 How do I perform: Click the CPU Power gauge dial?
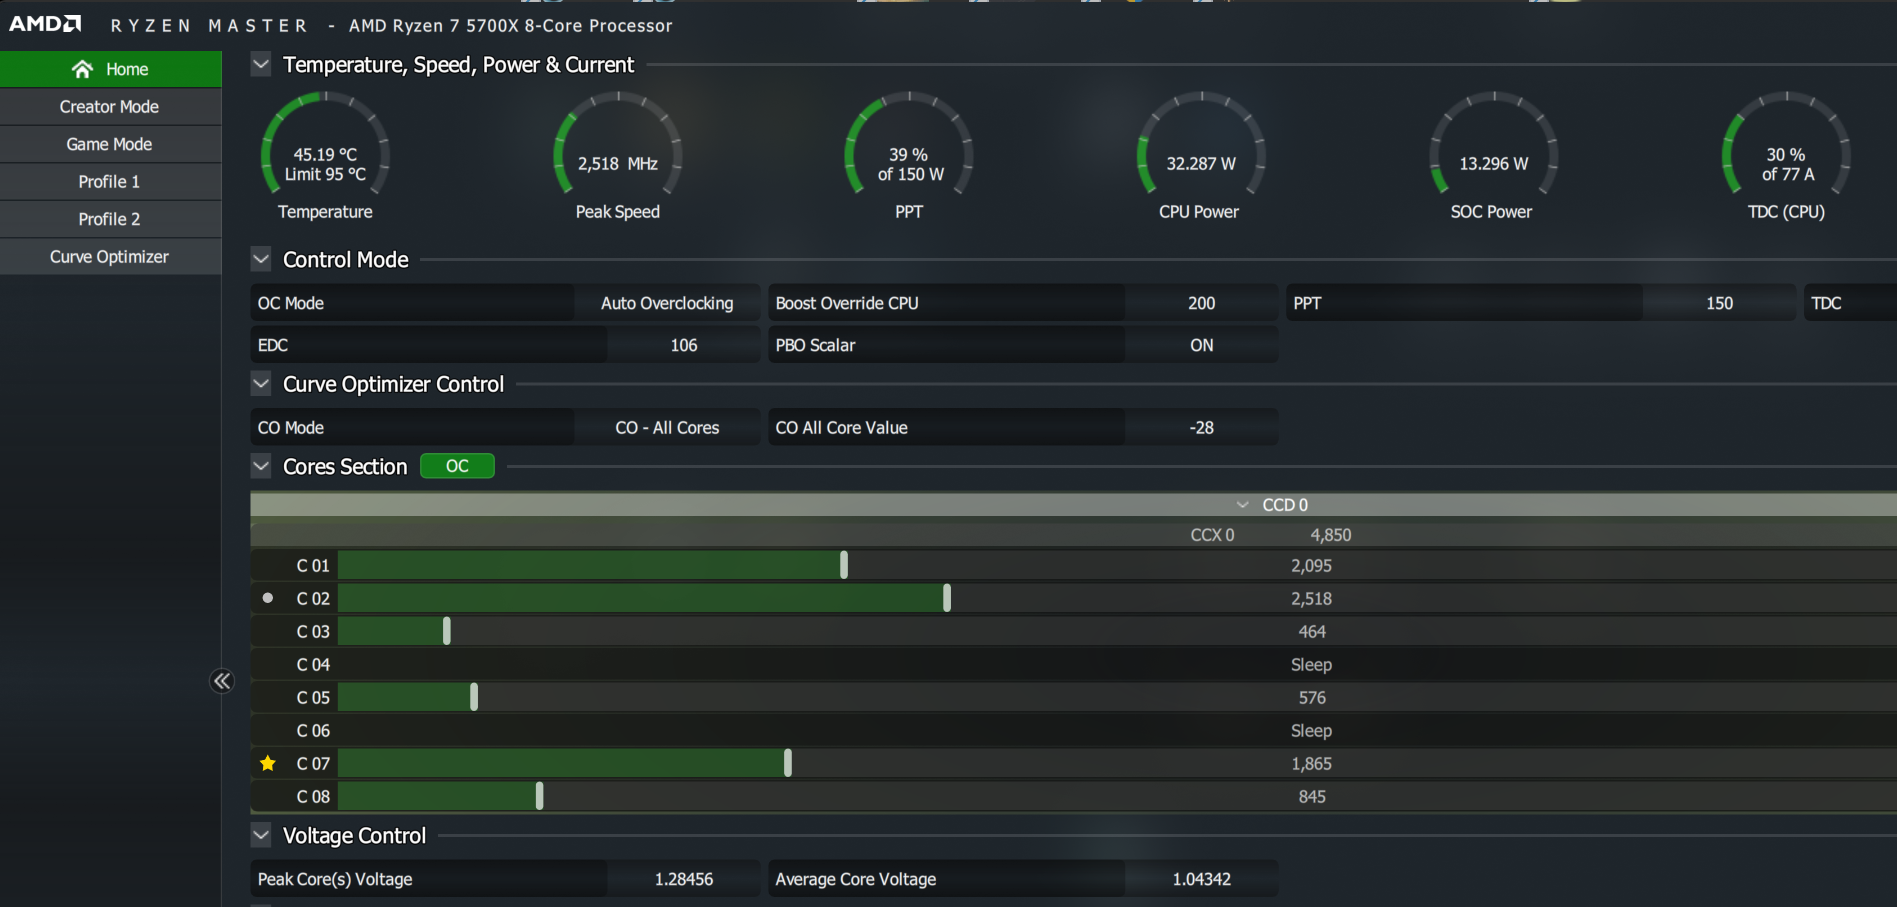[1201, 144]
